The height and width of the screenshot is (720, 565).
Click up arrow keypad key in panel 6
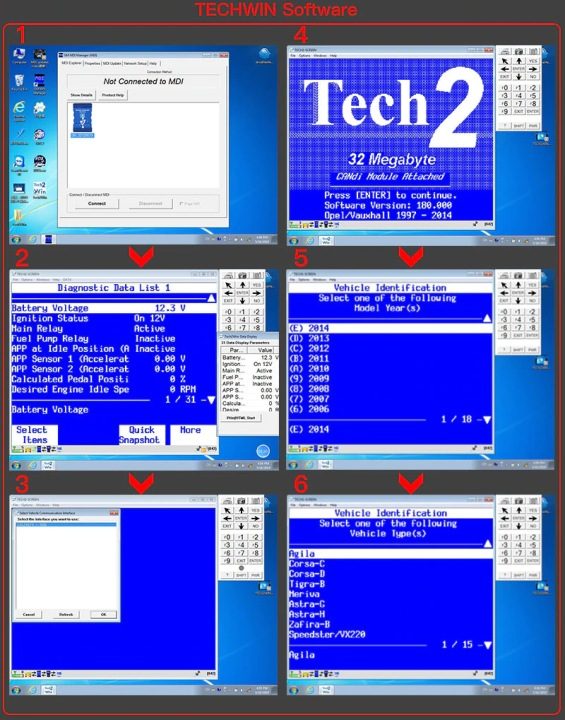[x=519, y=511]
